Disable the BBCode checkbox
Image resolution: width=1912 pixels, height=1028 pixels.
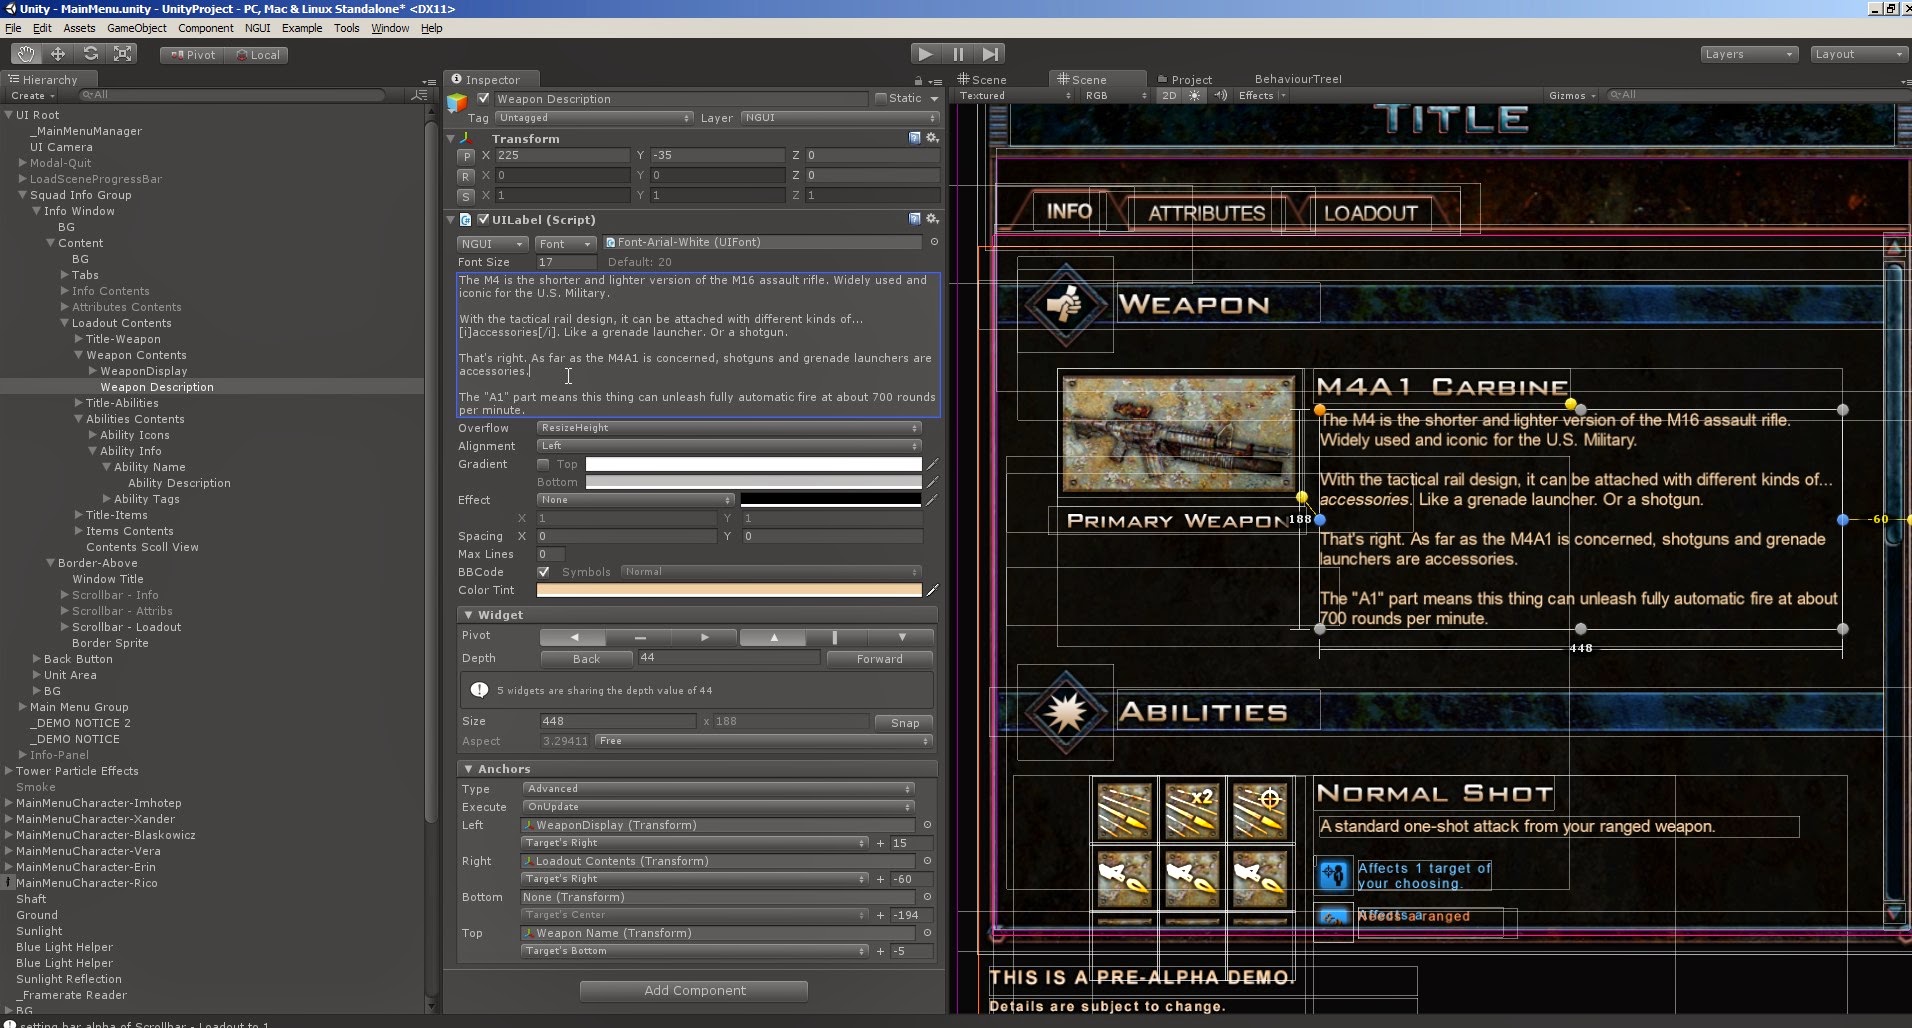(543, 572)
